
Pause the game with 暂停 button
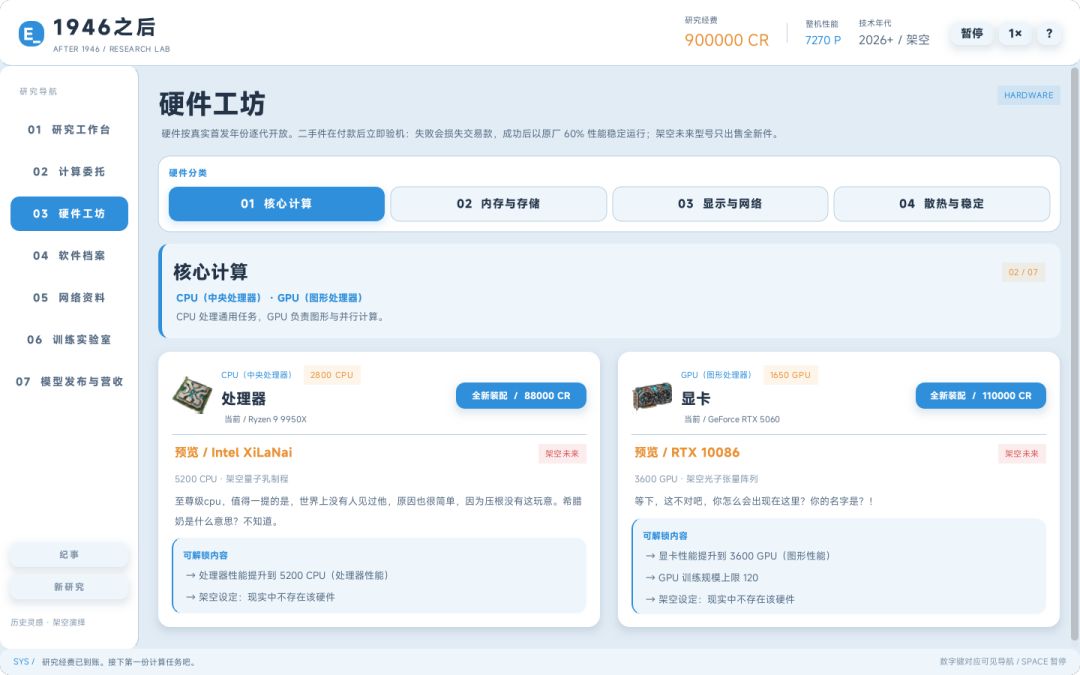coord(971,33)
